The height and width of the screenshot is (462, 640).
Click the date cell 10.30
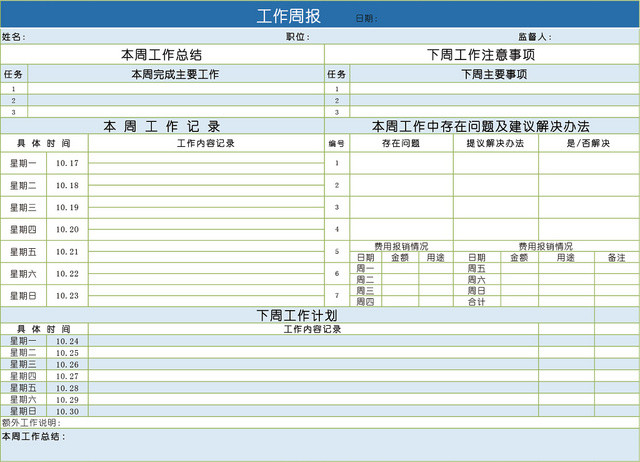pyautogui.click(x=67, y=411)
